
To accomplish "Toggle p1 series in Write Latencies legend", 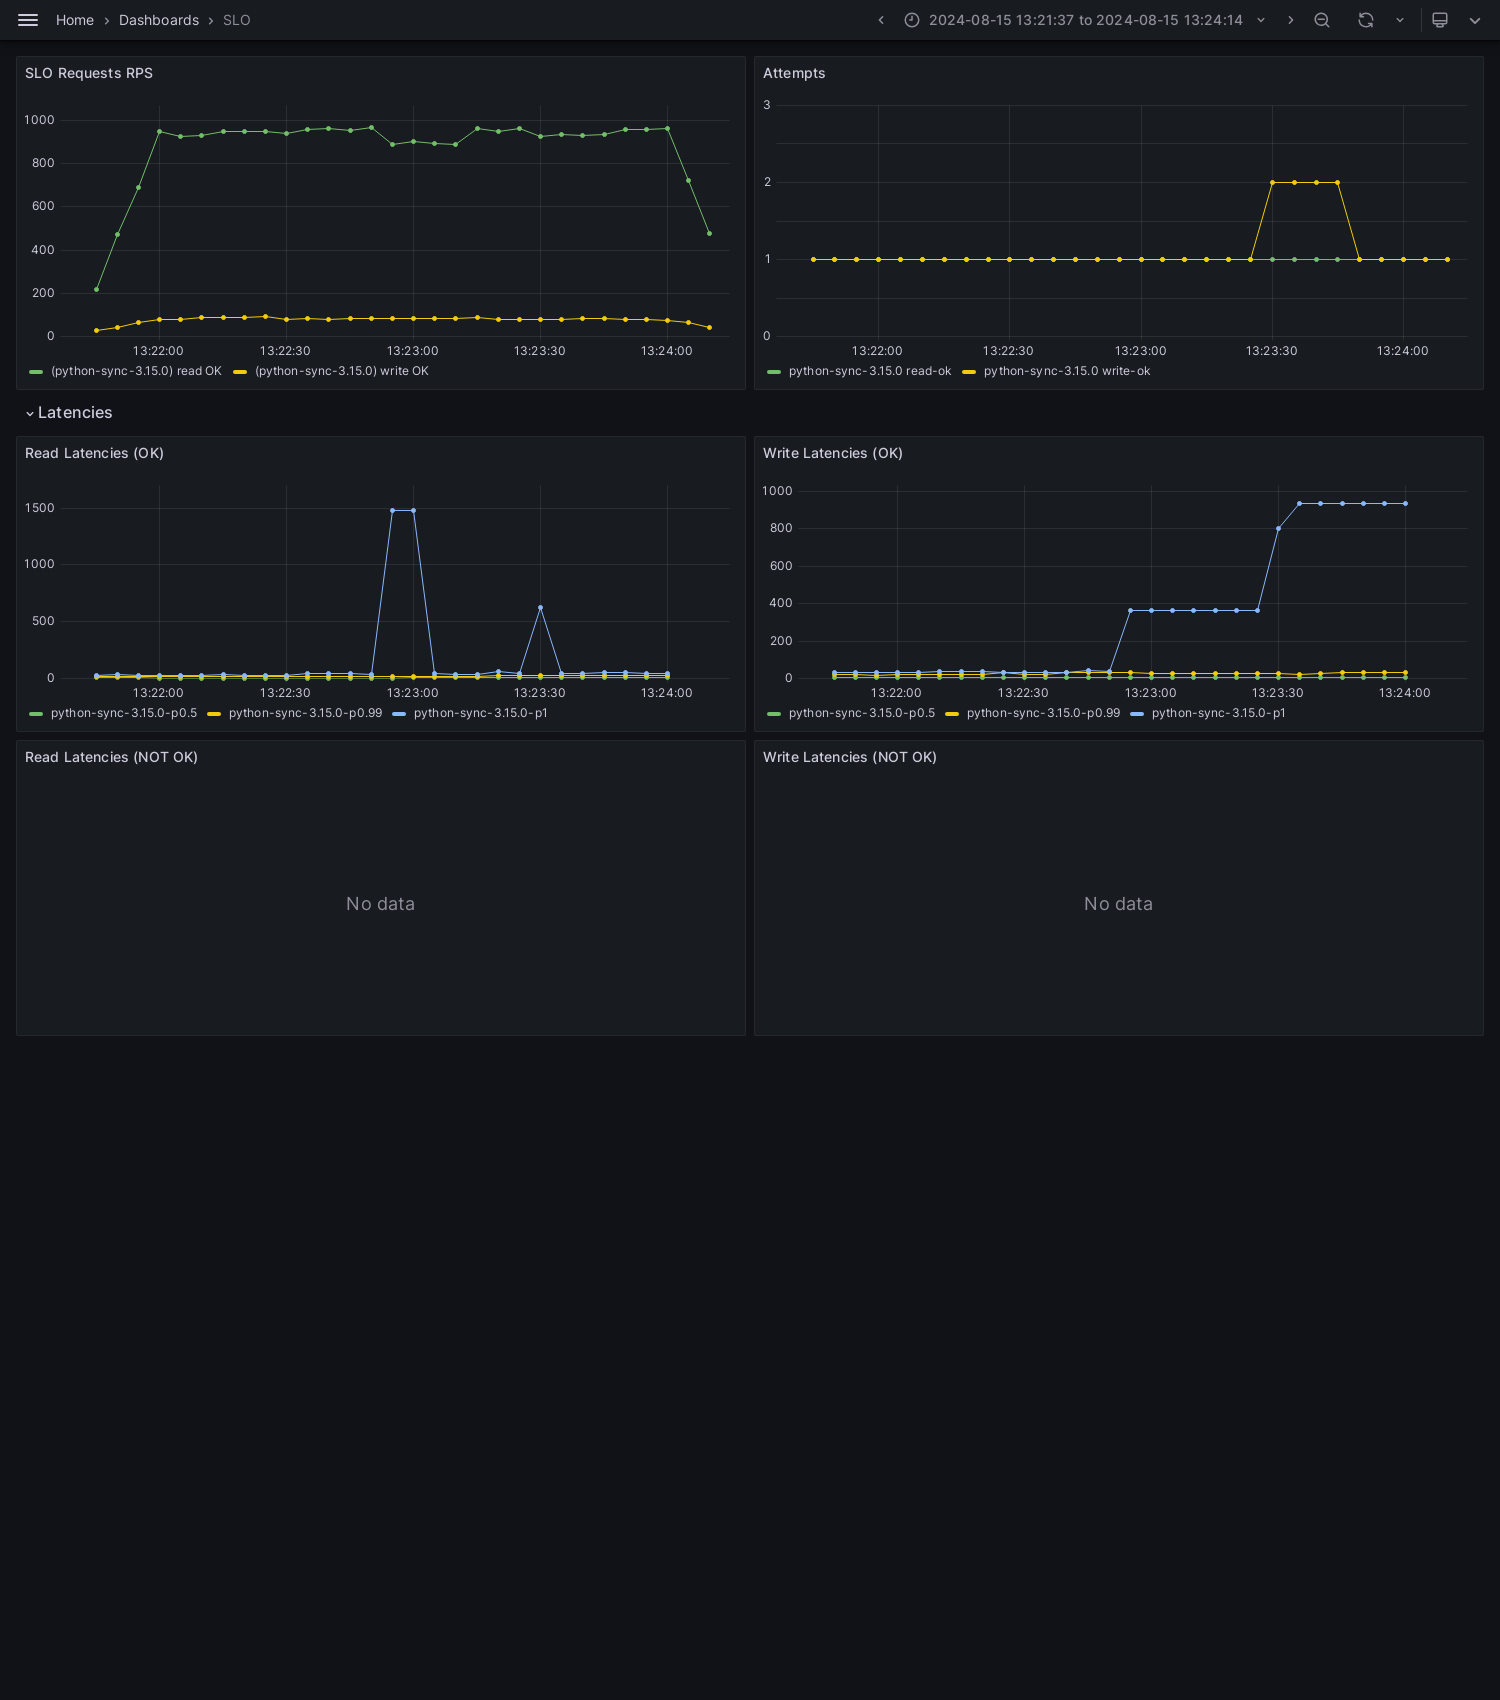I will [x=1219, y=713].
